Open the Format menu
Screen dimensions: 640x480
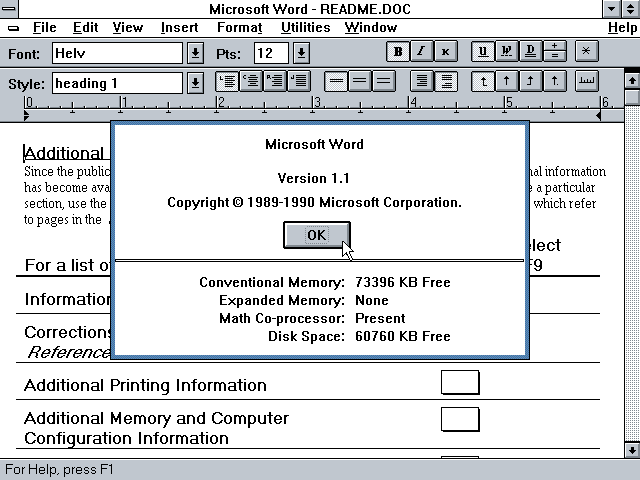coord(240,28)
